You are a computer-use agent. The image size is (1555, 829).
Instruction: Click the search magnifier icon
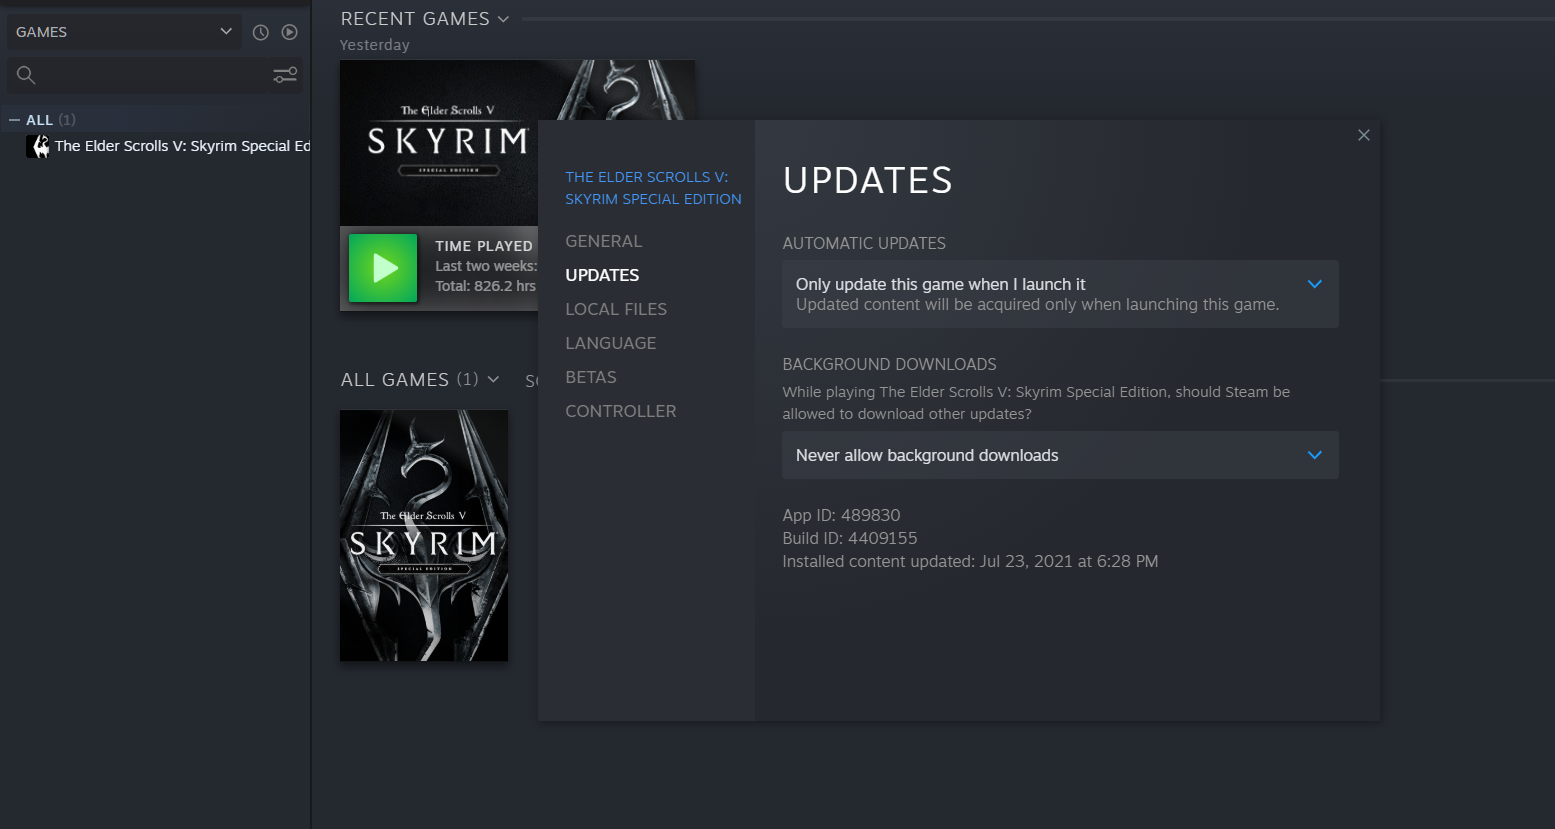tap(26, 75)
